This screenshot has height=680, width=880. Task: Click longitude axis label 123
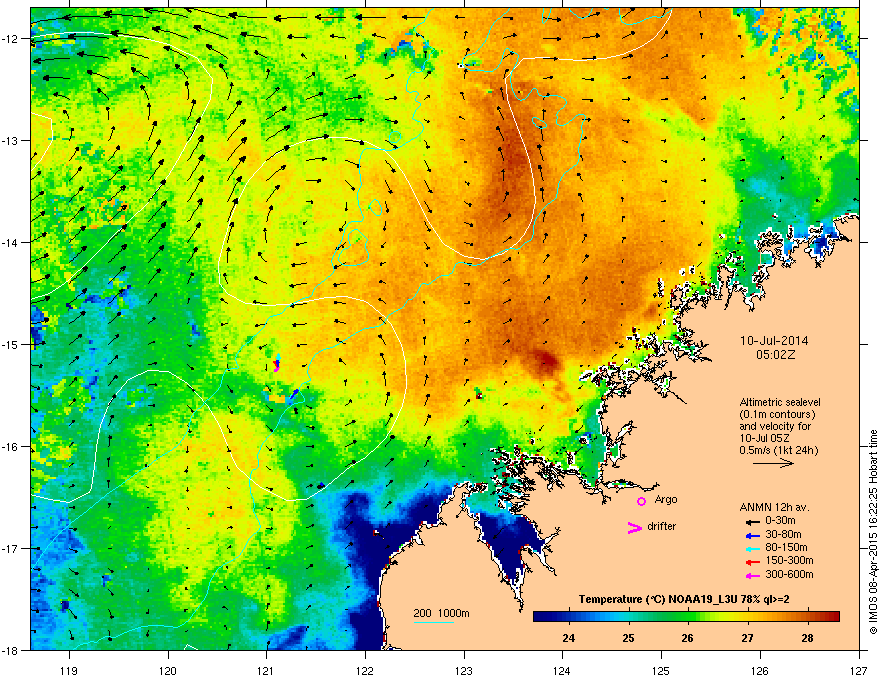(x=464, y=670)
